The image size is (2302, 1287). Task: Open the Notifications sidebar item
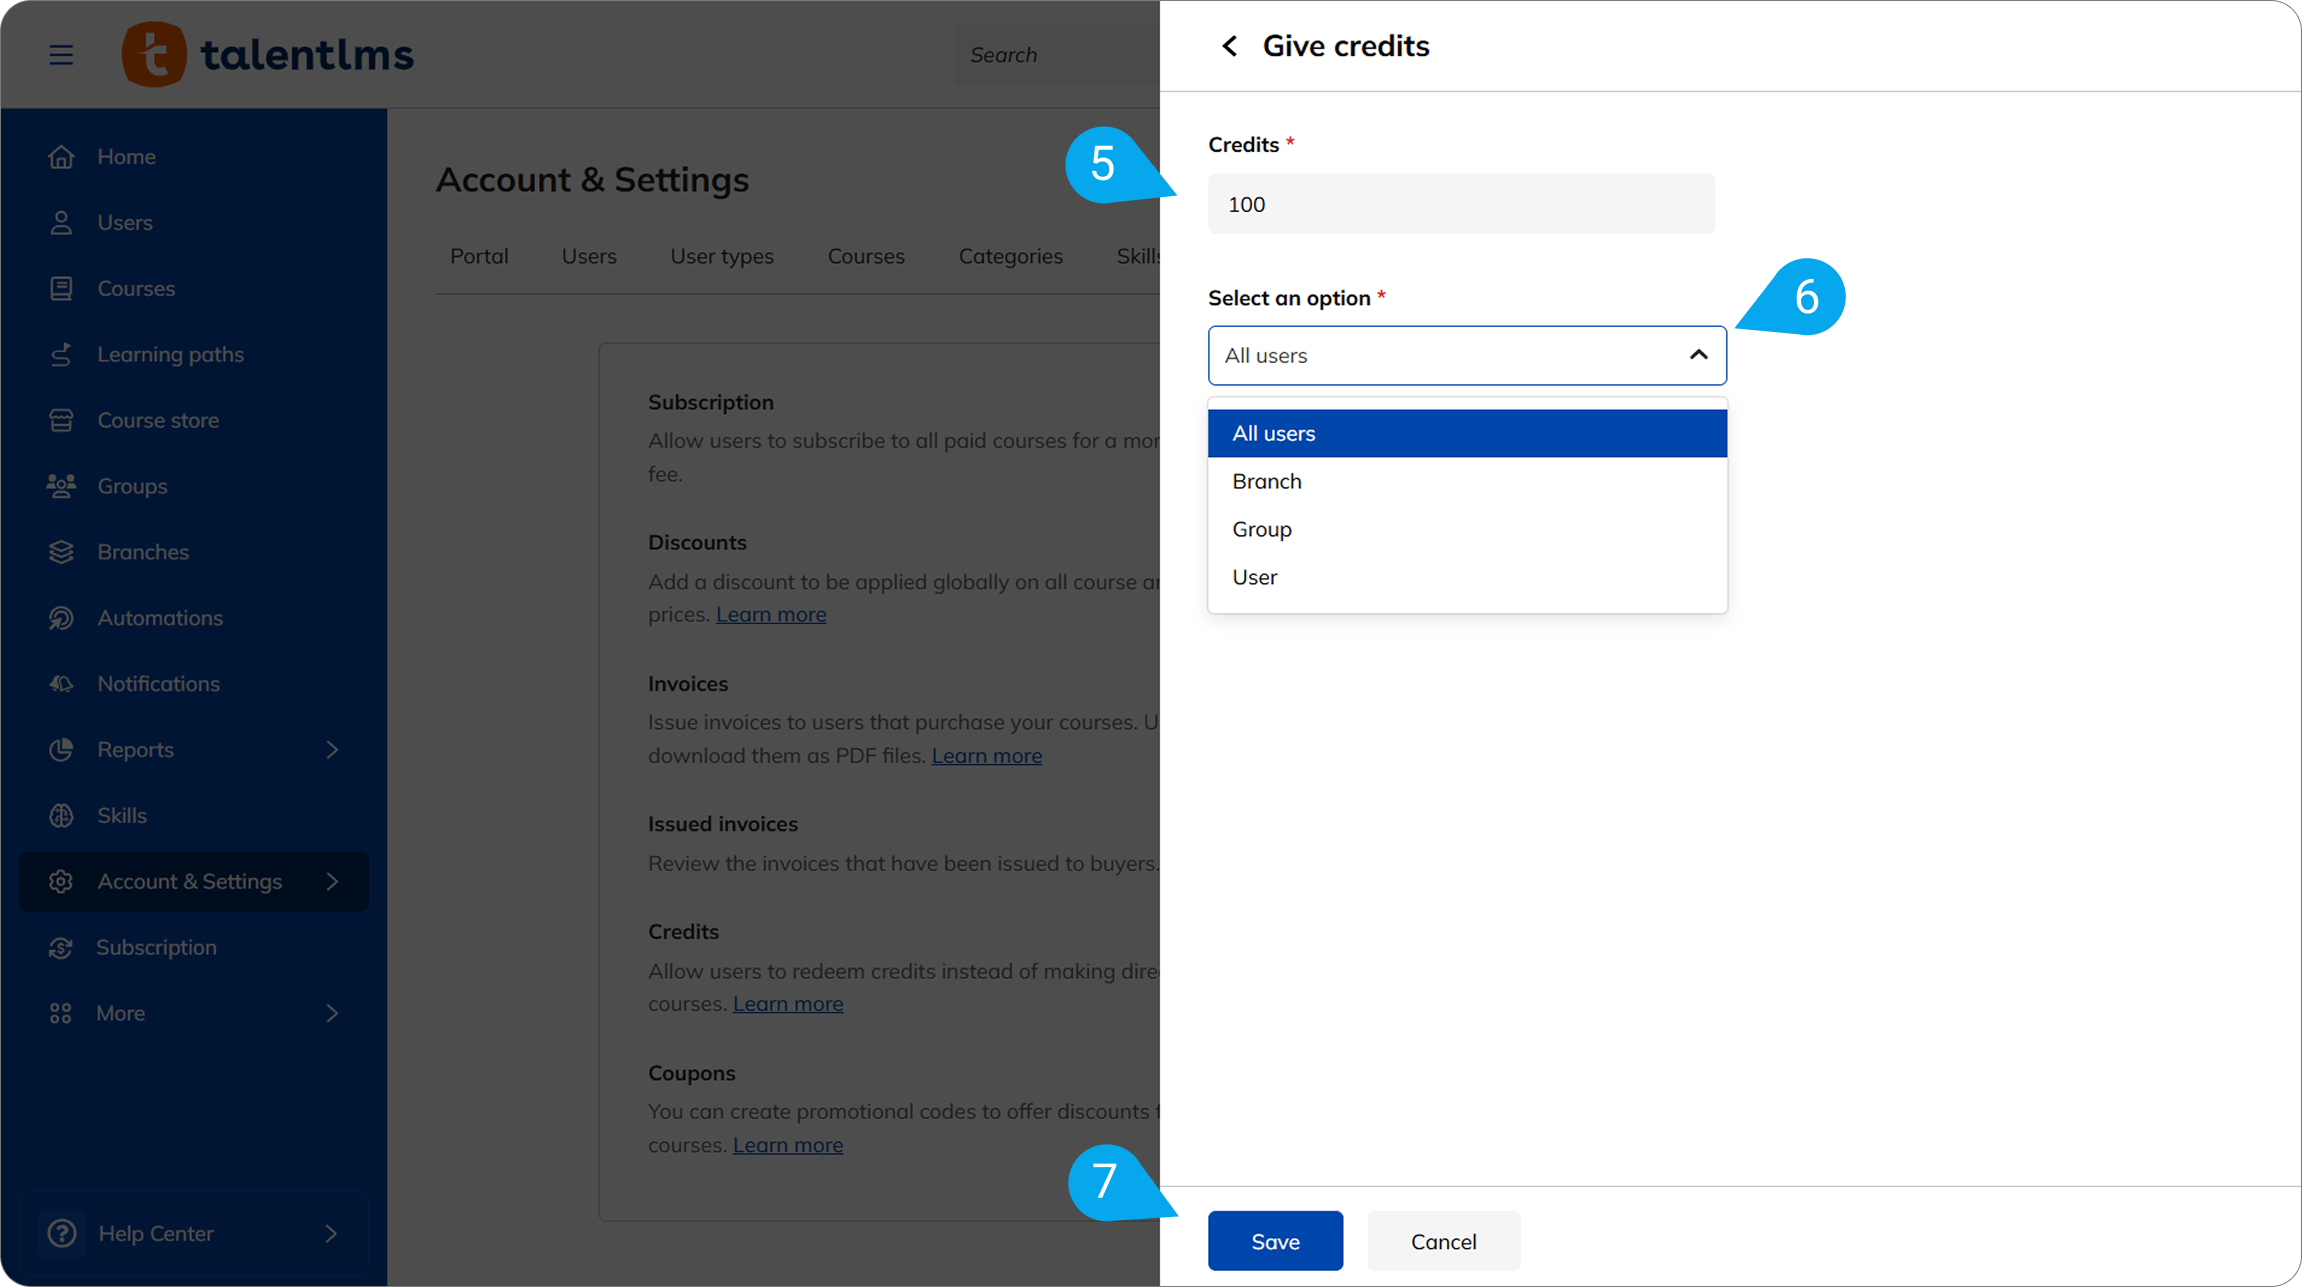click(x=158, y=684)
